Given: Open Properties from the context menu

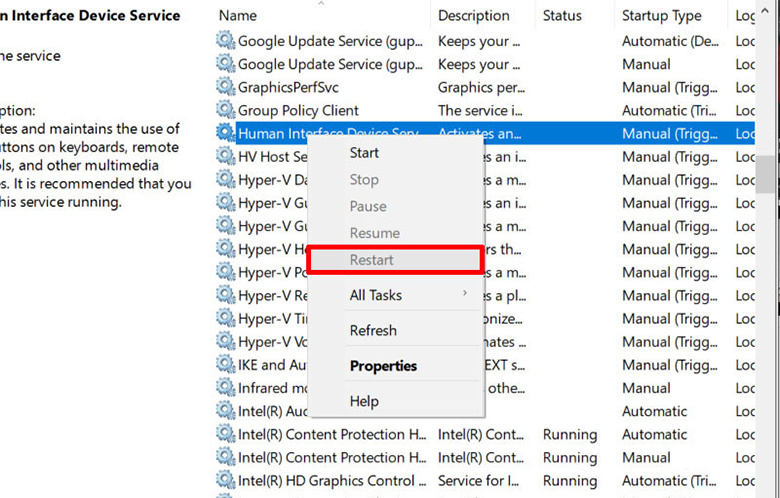Looking at the screenshot, I should point(383,366).
